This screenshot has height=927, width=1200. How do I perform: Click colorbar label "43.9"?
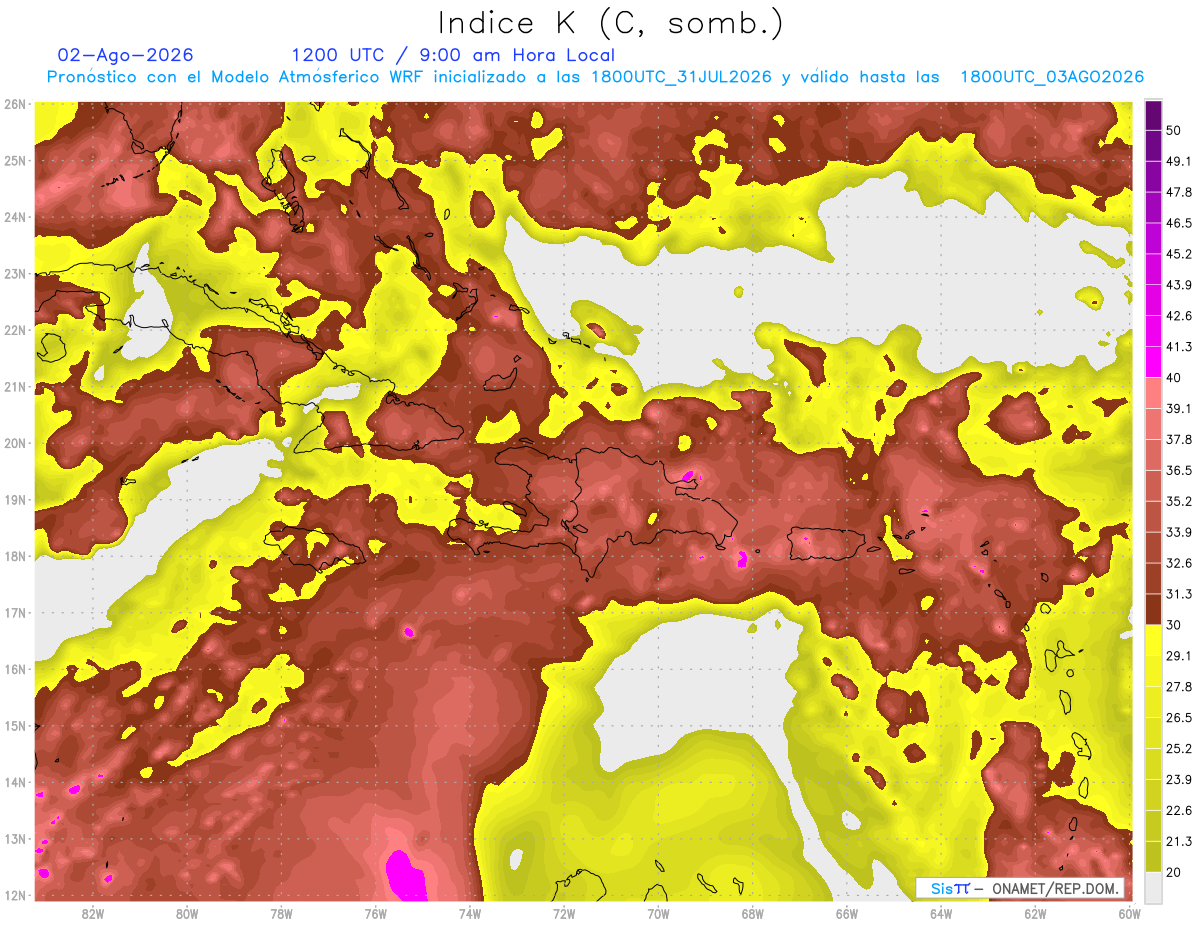point(1178,285)
